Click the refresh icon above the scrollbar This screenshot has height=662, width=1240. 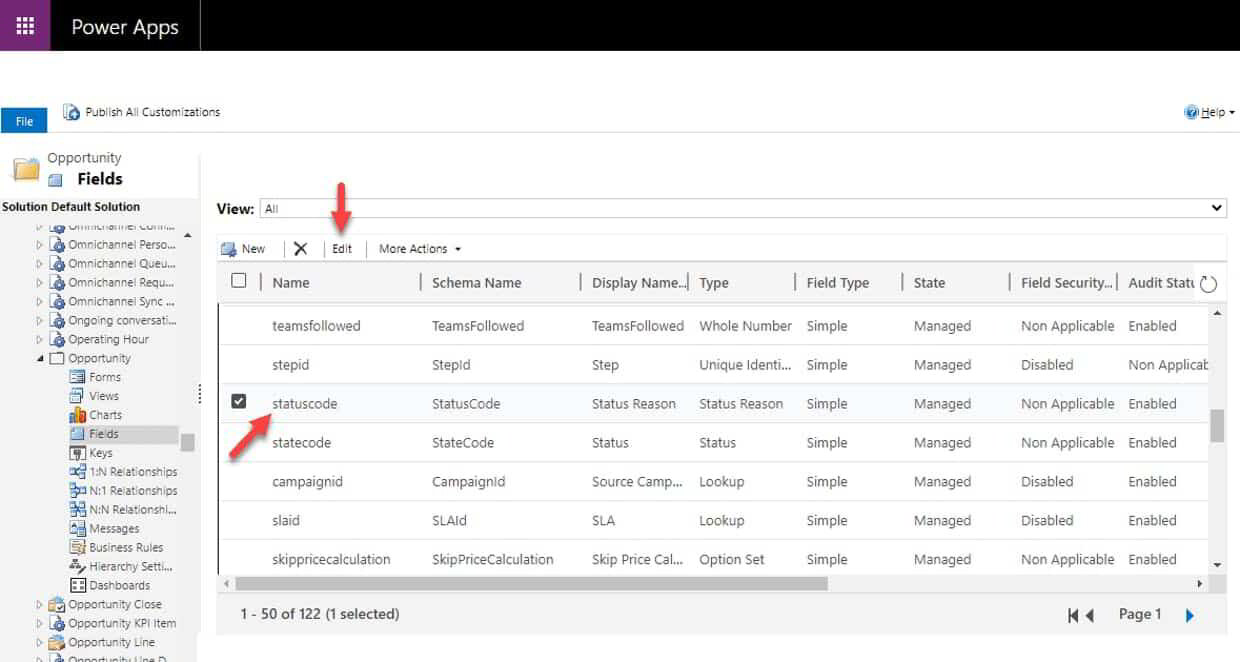tap(1208, 283)
